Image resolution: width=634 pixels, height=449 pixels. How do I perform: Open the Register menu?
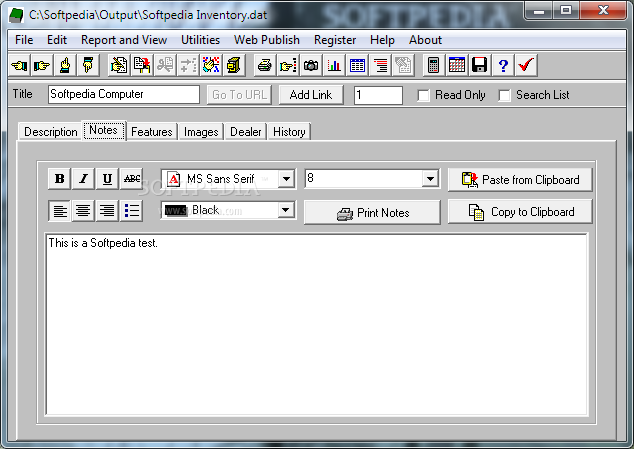click(x=335, y=40)
